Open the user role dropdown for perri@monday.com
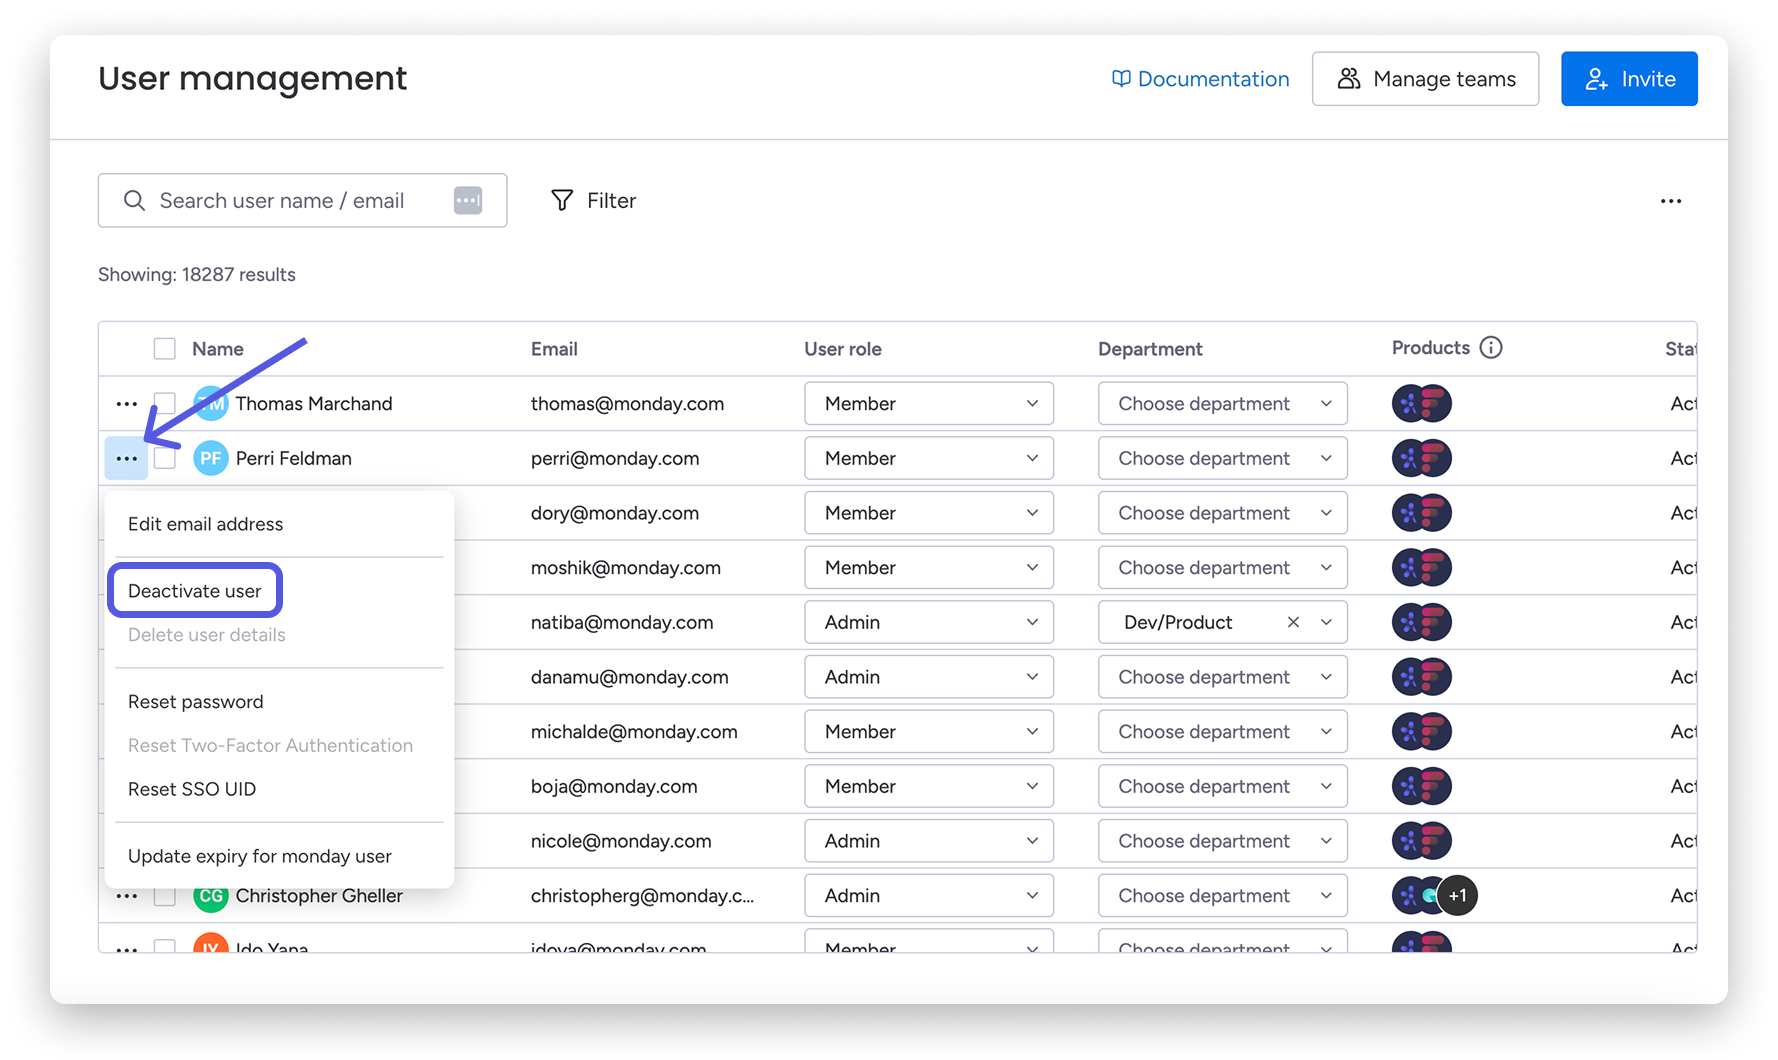Image resolution: width=1778 pixels, height=1060 pixels. tap(929, 459)
